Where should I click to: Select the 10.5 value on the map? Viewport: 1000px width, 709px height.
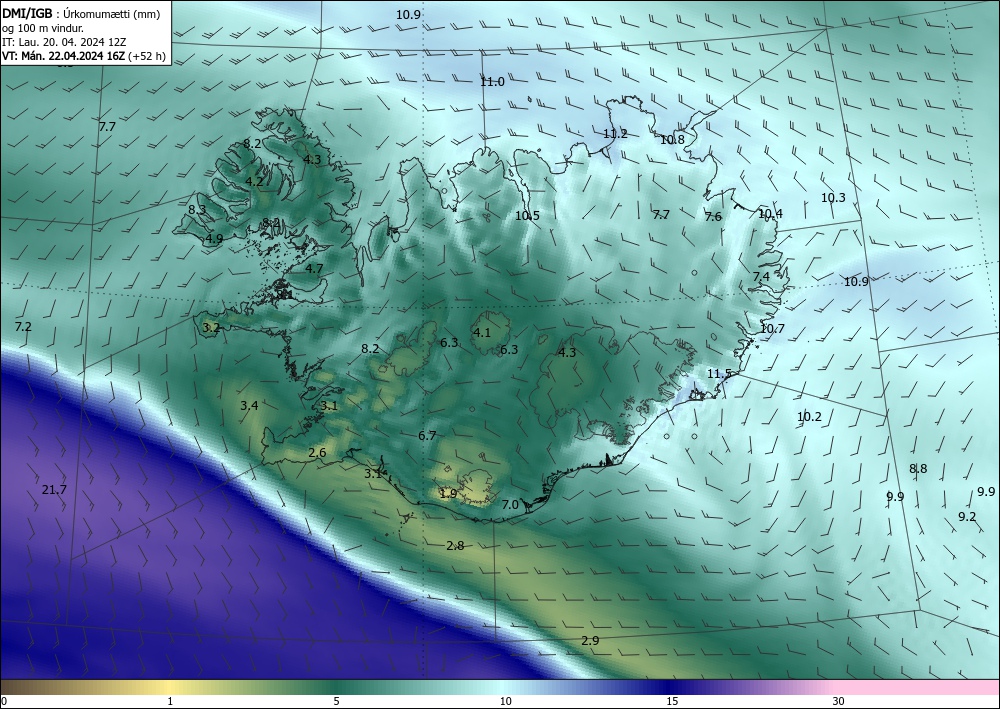pyautogui.click(x=527, y=216)
